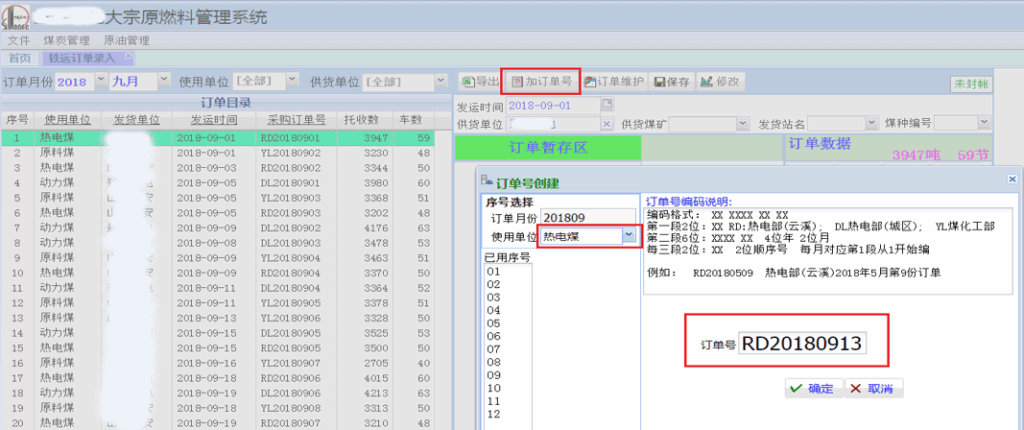Screen dimensions: 1024x430
Task: Open the 九月 month dropdown
Action: coord(164,80)
